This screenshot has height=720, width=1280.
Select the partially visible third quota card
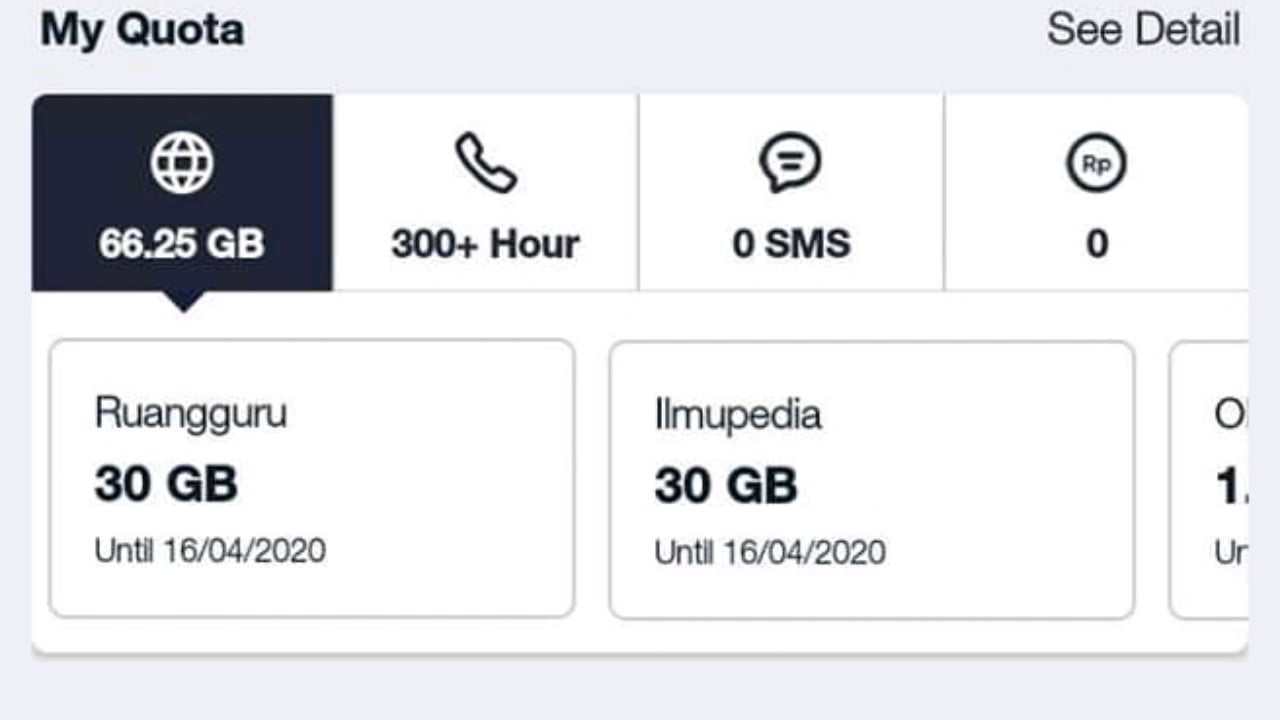point(1210,478)
